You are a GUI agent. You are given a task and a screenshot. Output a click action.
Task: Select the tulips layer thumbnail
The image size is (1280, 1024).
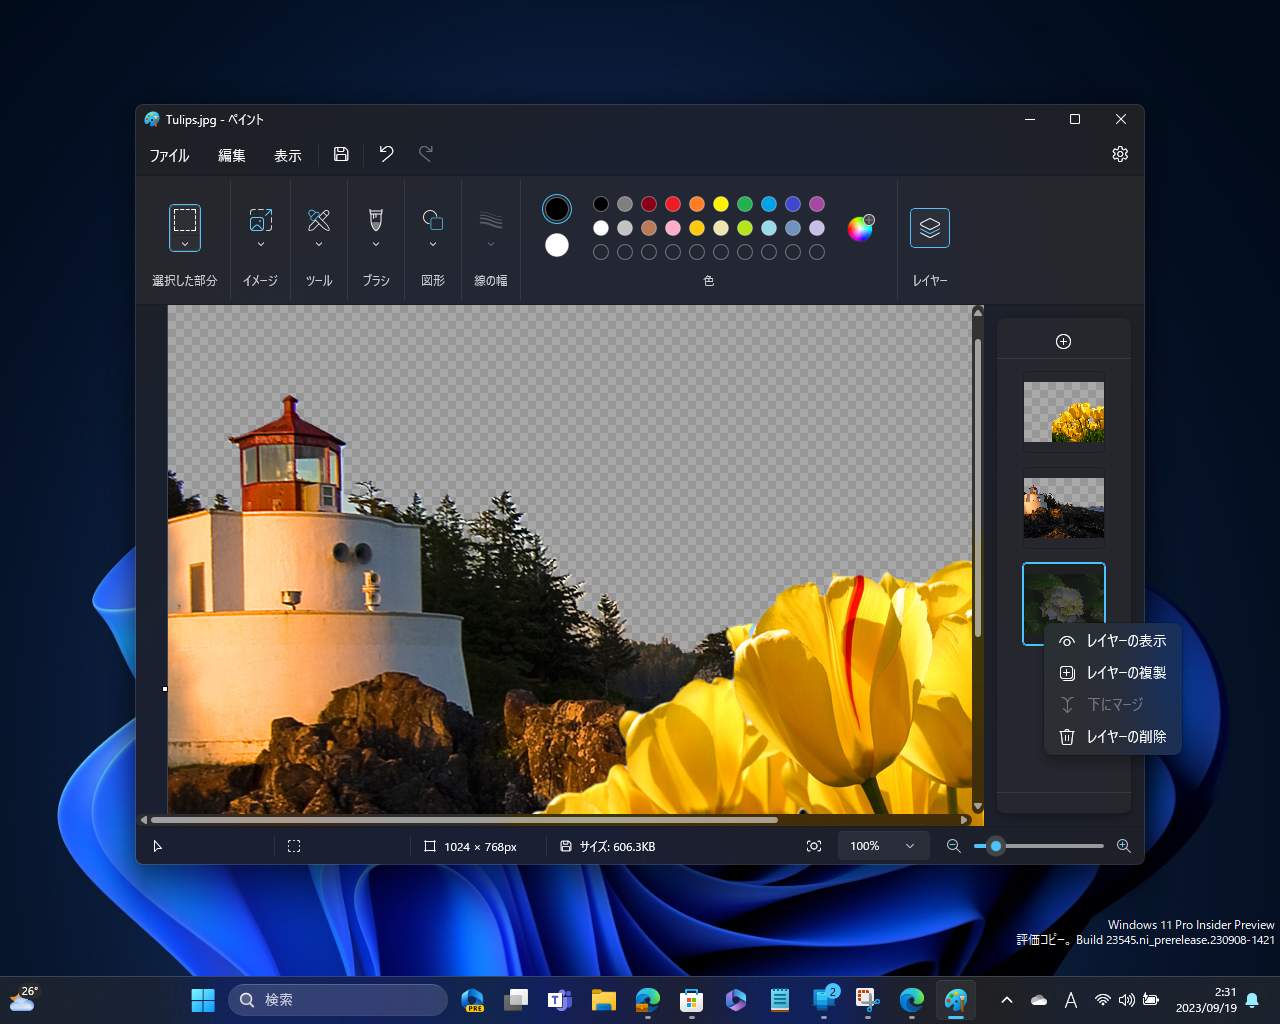coord(1063,412)
